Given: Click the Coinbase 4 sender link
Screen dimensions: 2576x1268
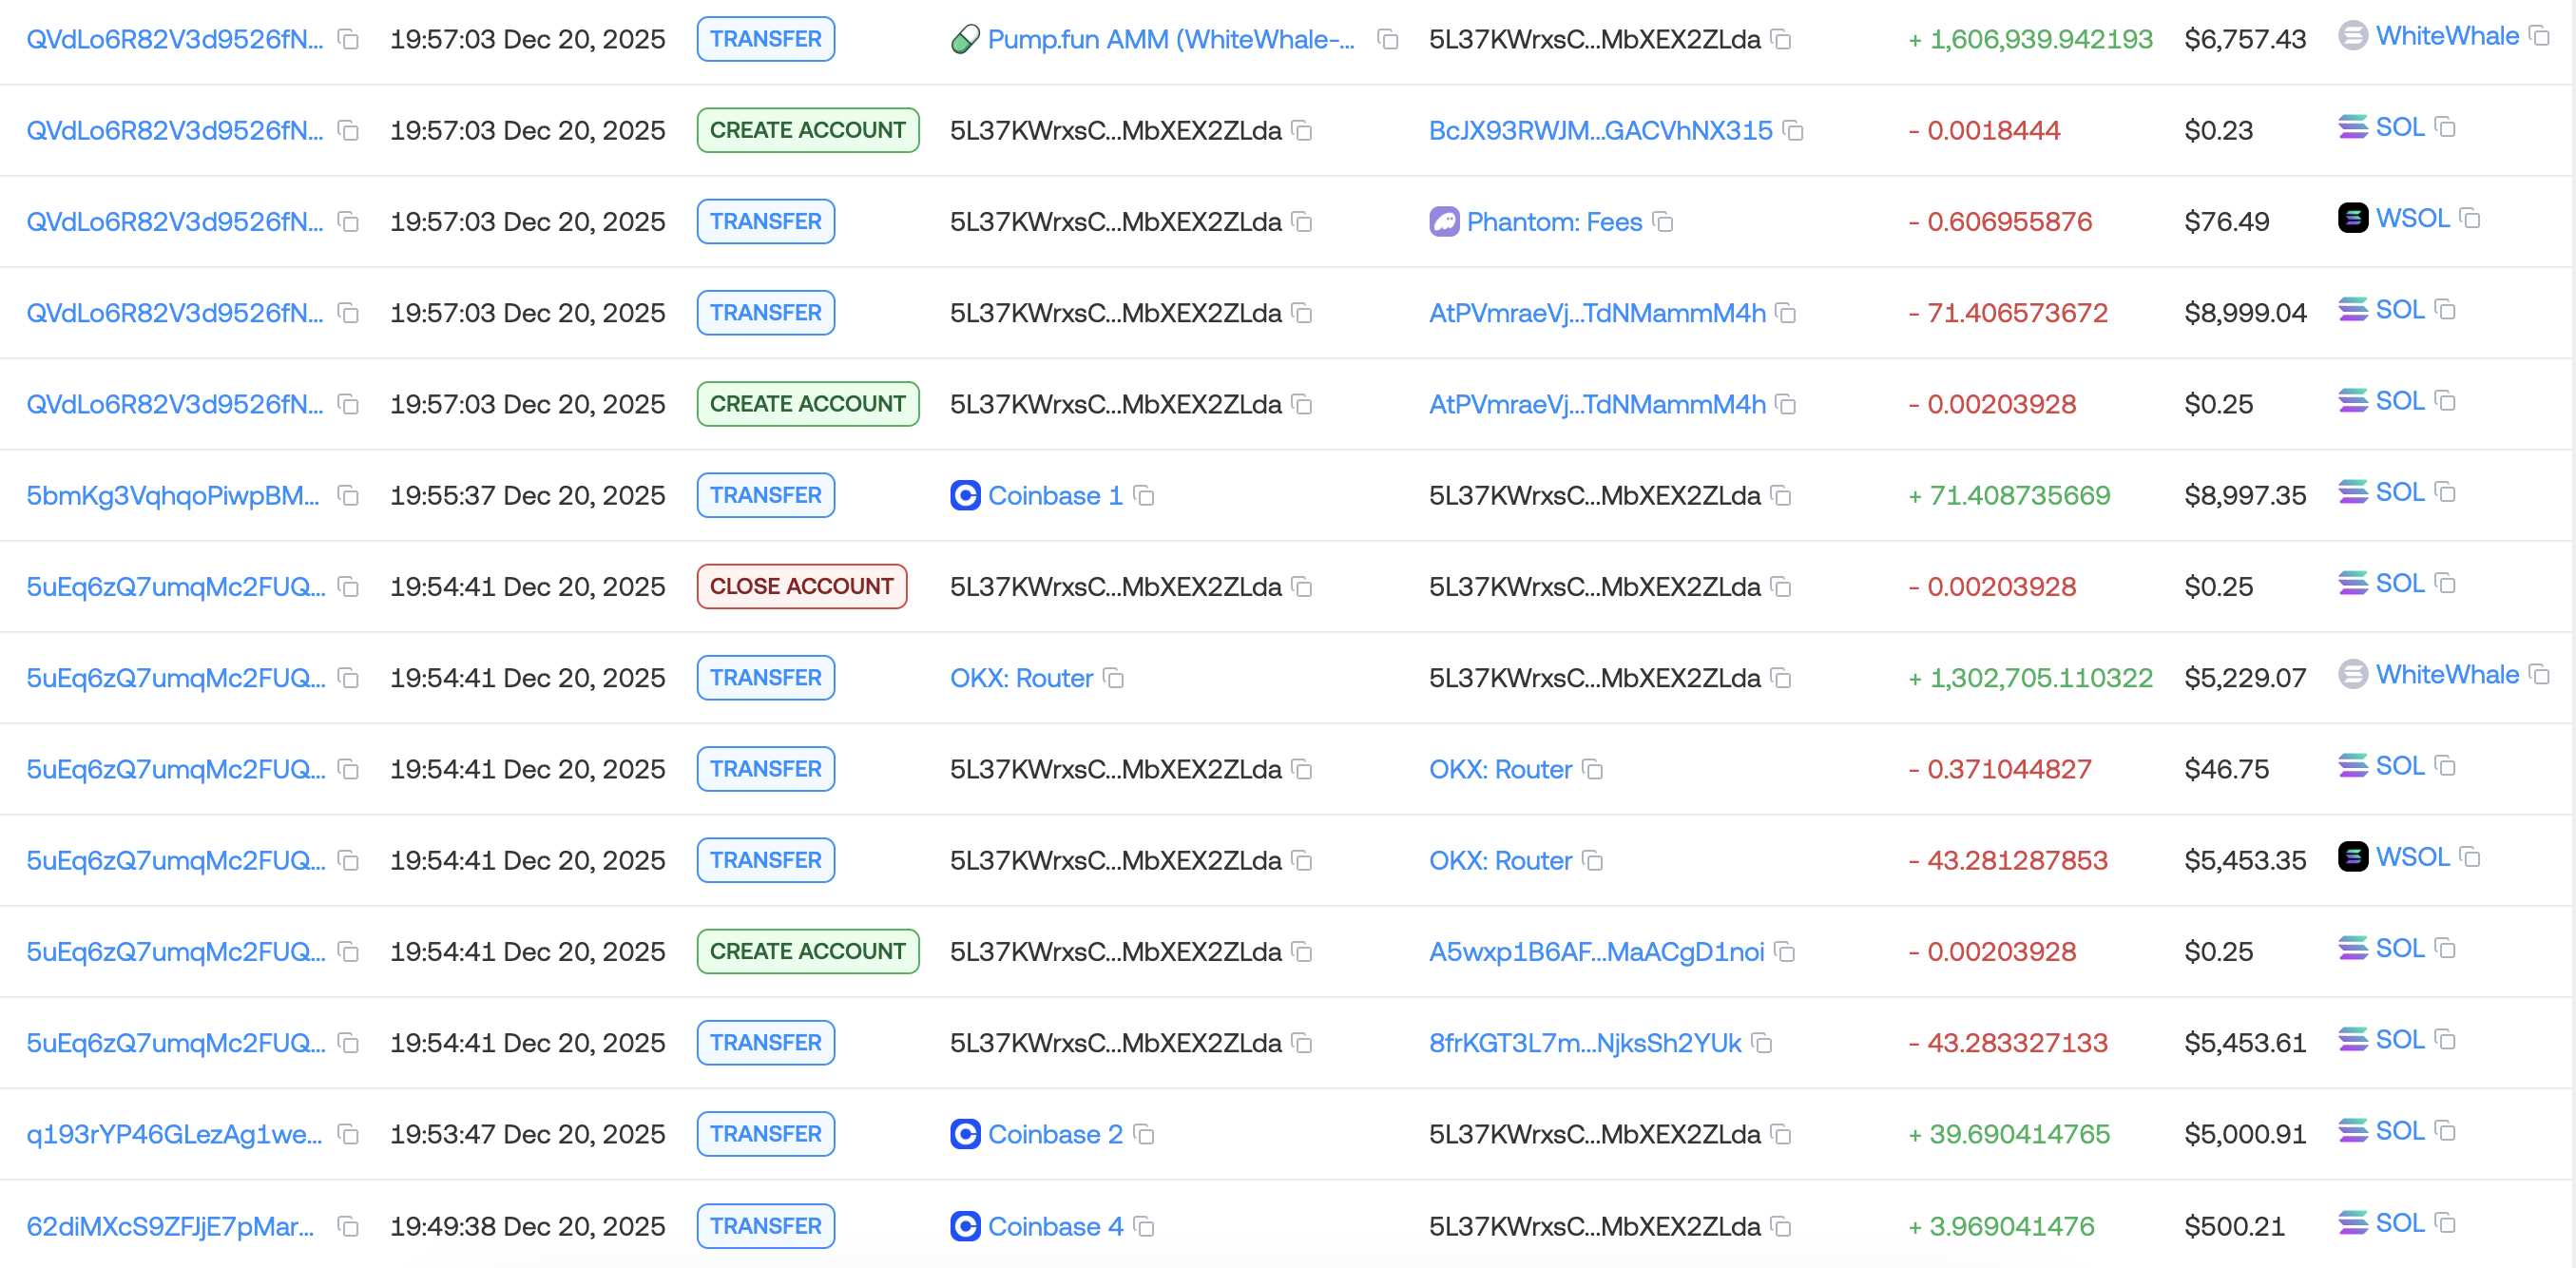Looking at the screenshot, I should click(1055, 1226).
